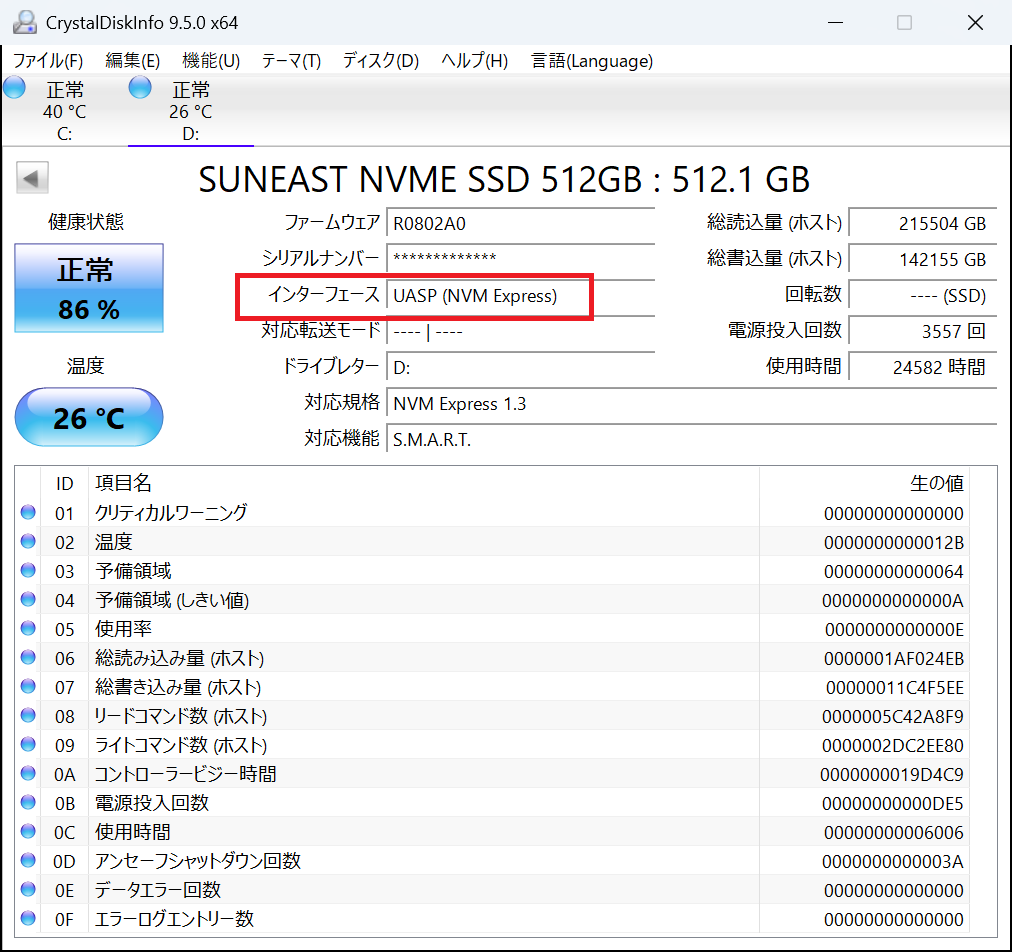
Task: Click raw value 0000001AF024EB
Action: click(x=894, y=659)
